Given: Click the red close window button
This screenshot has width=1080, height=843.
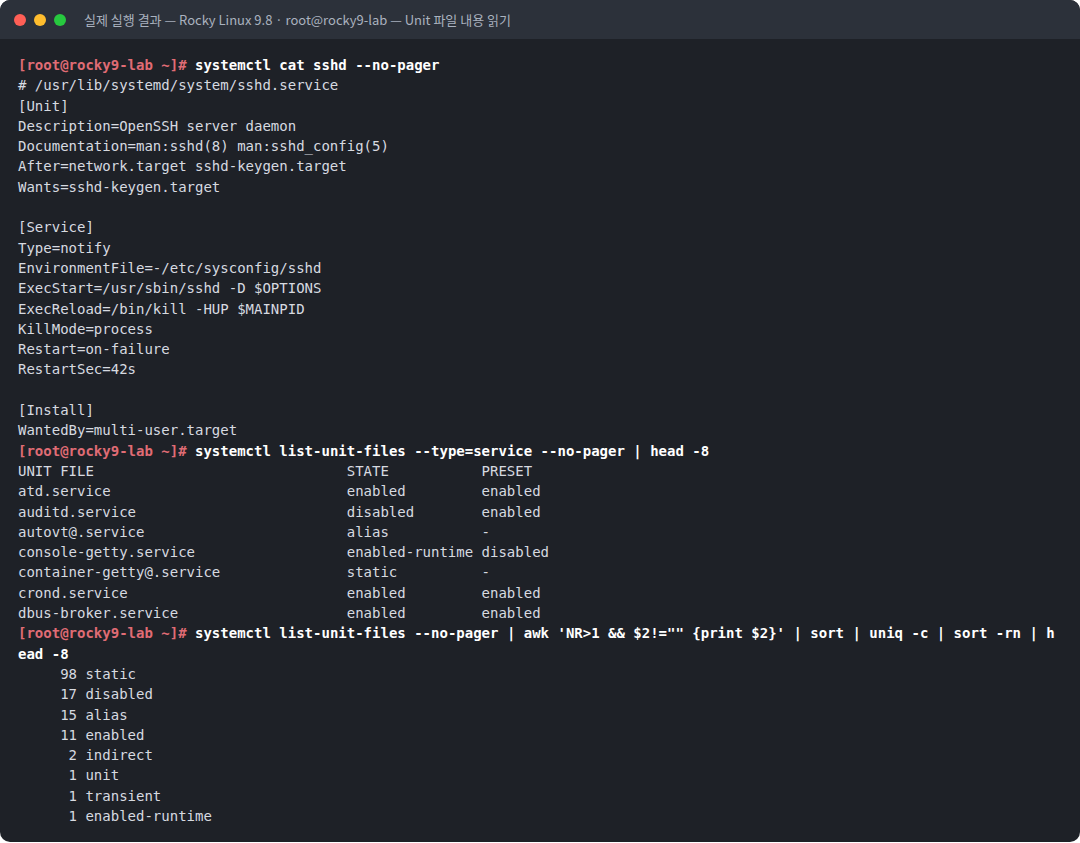Looking at the screenshot, I should (x=20, y=20).
